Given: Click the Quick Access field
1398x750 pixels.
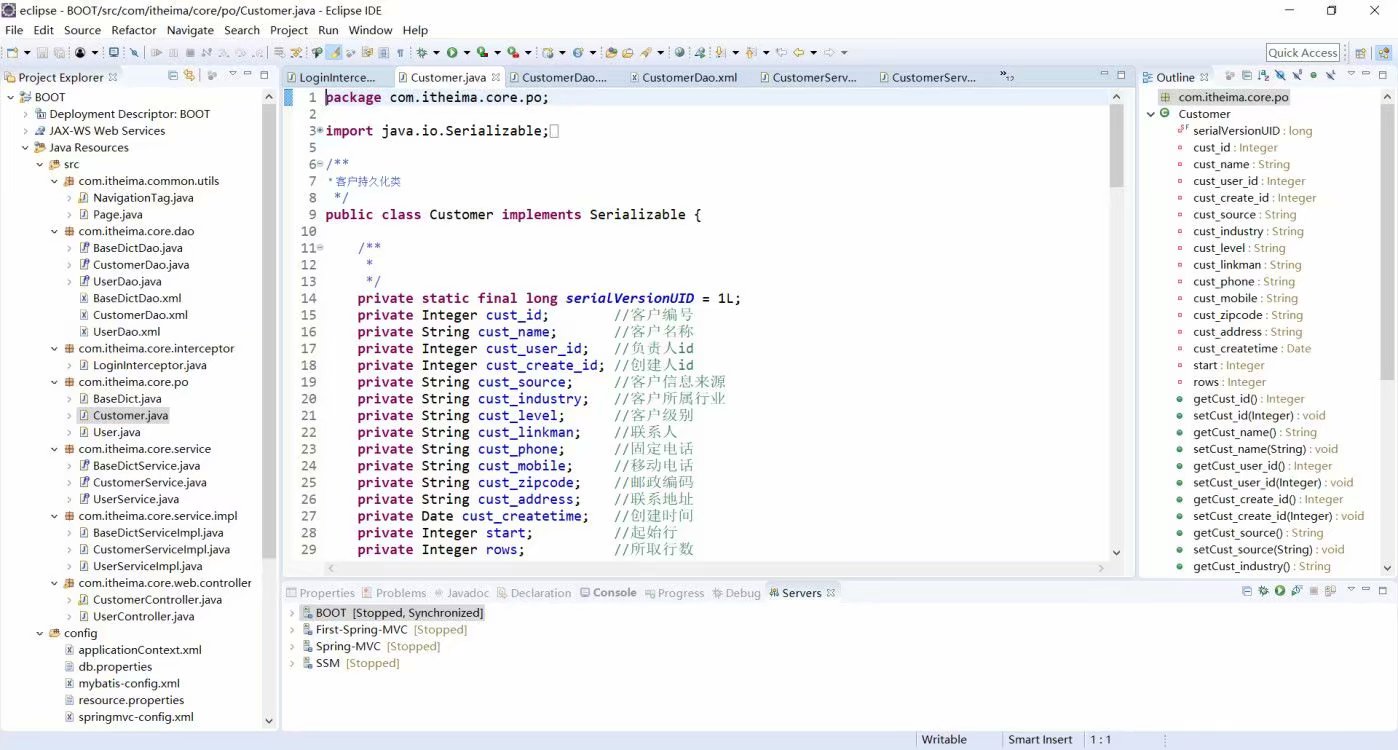Looking at the screenshot, I should [x=1303, y=53].
